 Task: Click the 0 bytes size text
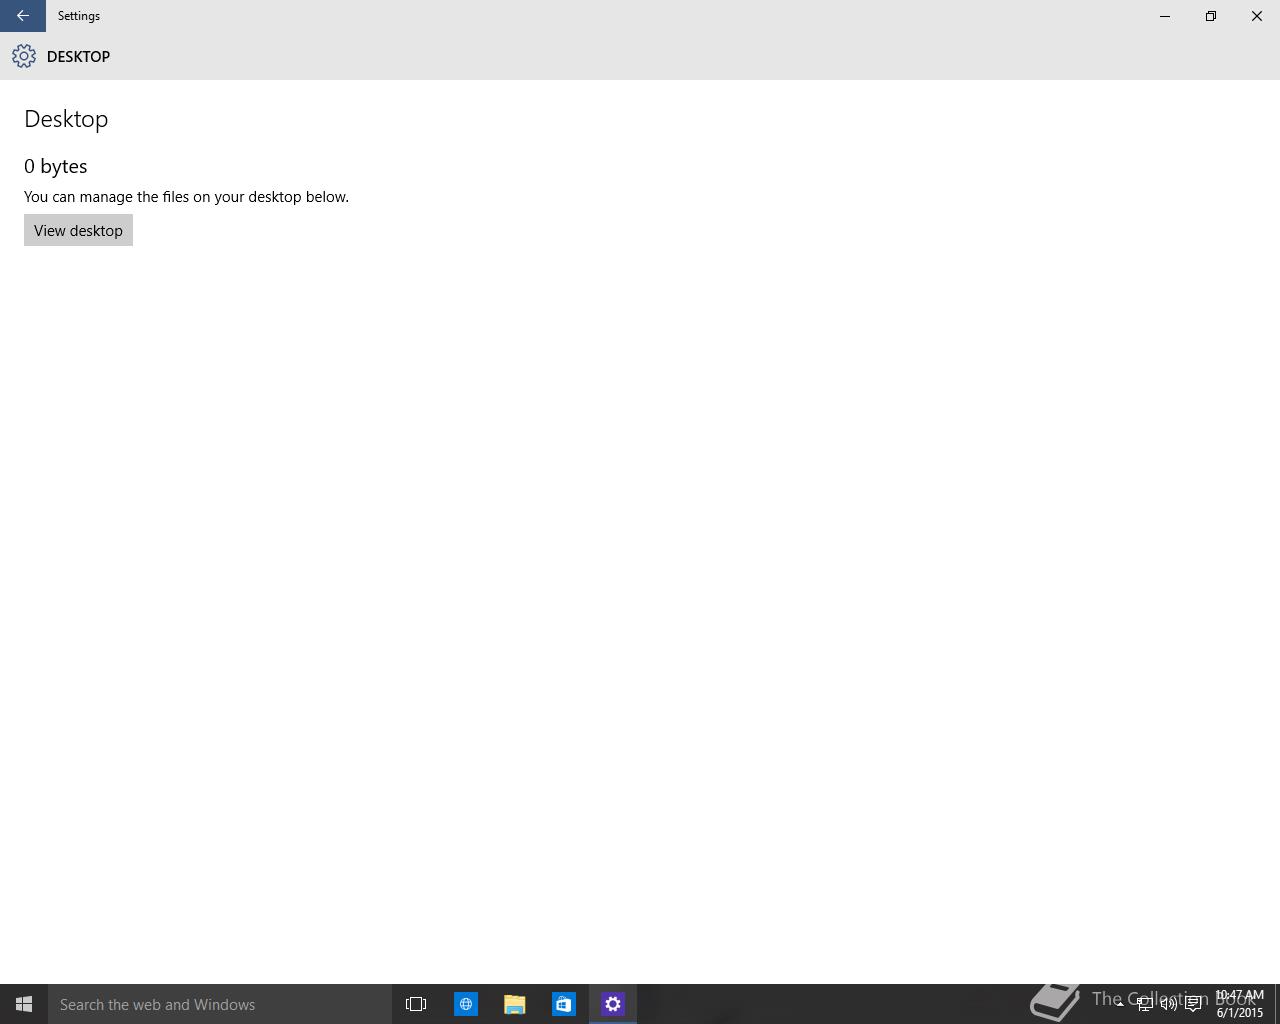tap(56, 166)
